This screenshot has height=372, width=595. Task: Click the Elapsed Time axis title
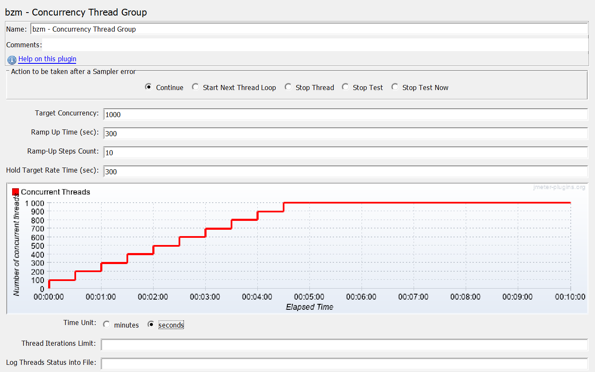coord(309,307)
